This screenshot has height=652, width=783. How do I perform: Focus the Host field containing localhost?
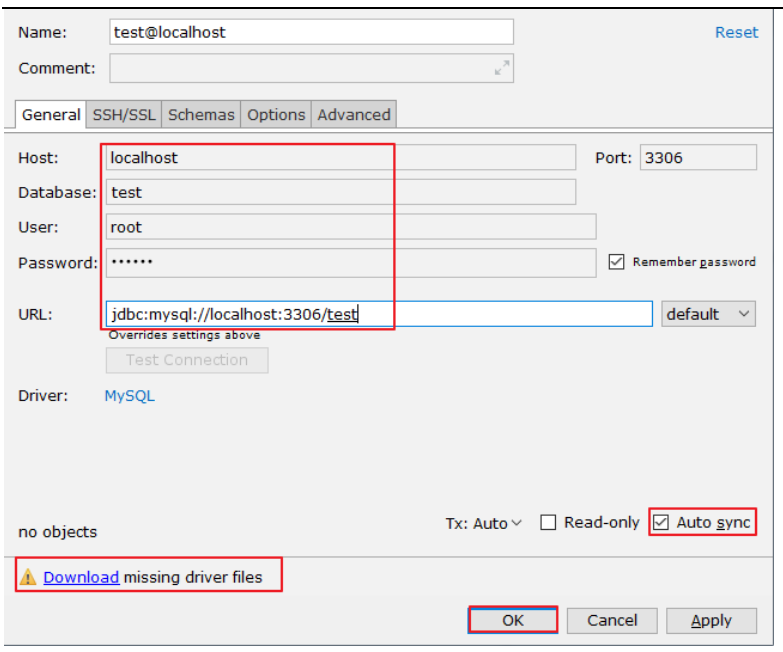coord(341,157)
